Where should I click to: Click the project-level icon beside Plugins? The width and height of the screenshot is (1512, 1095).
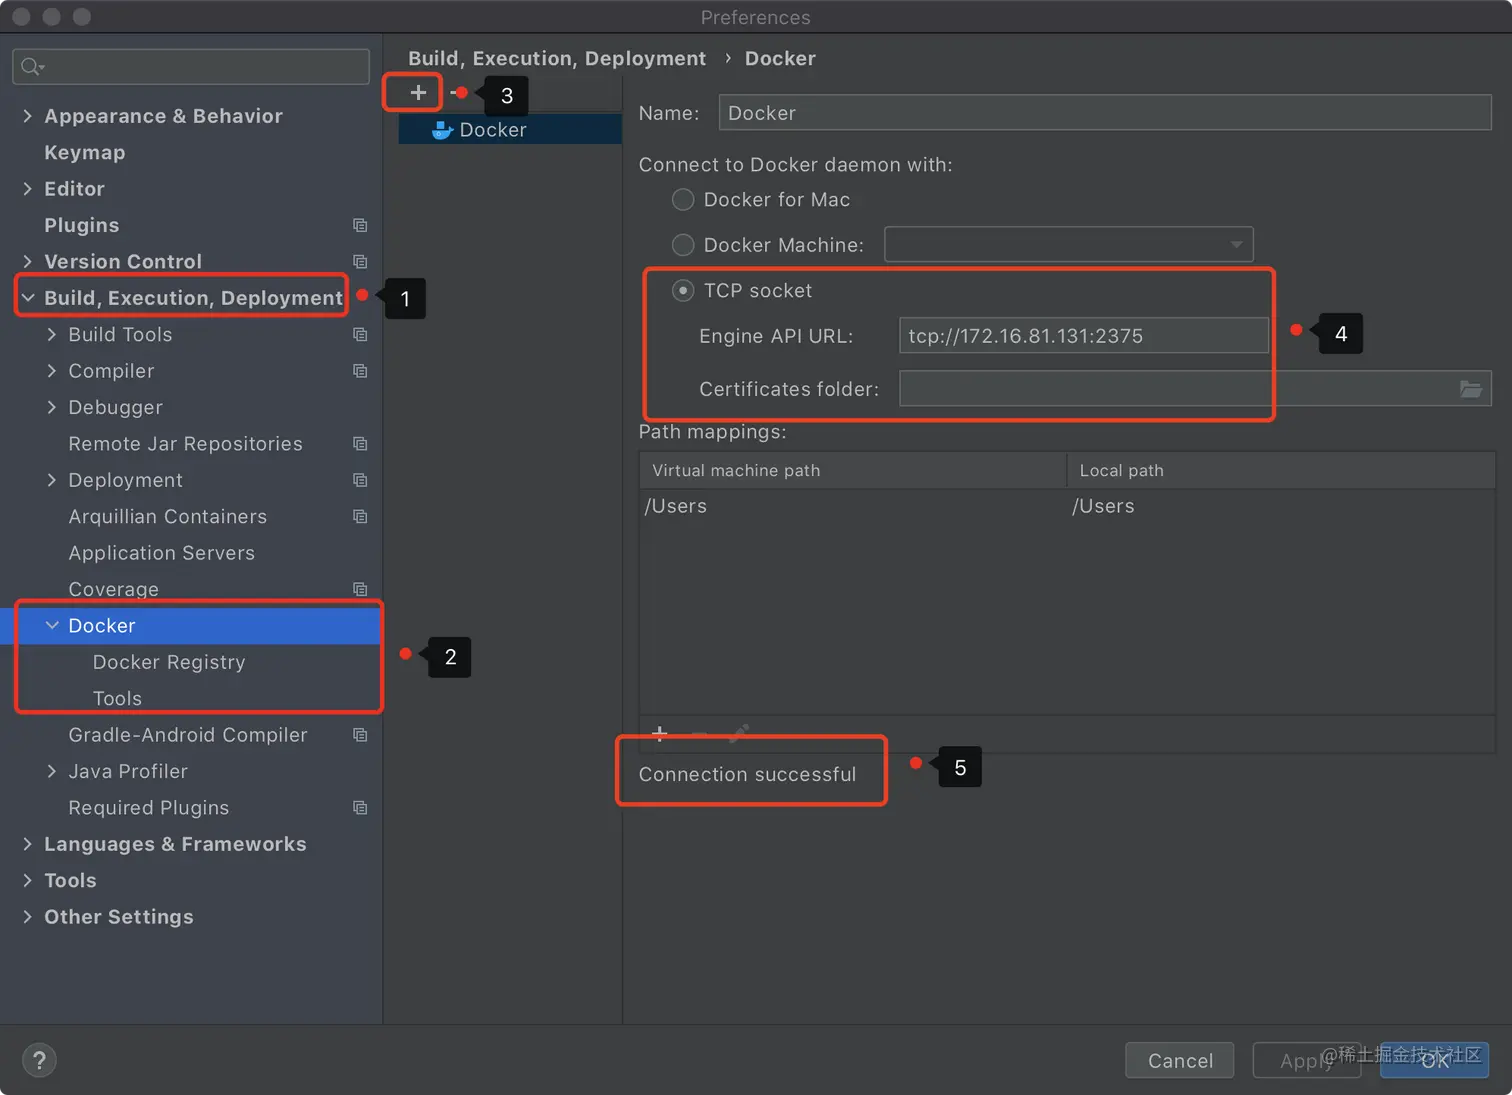(360, 225)
